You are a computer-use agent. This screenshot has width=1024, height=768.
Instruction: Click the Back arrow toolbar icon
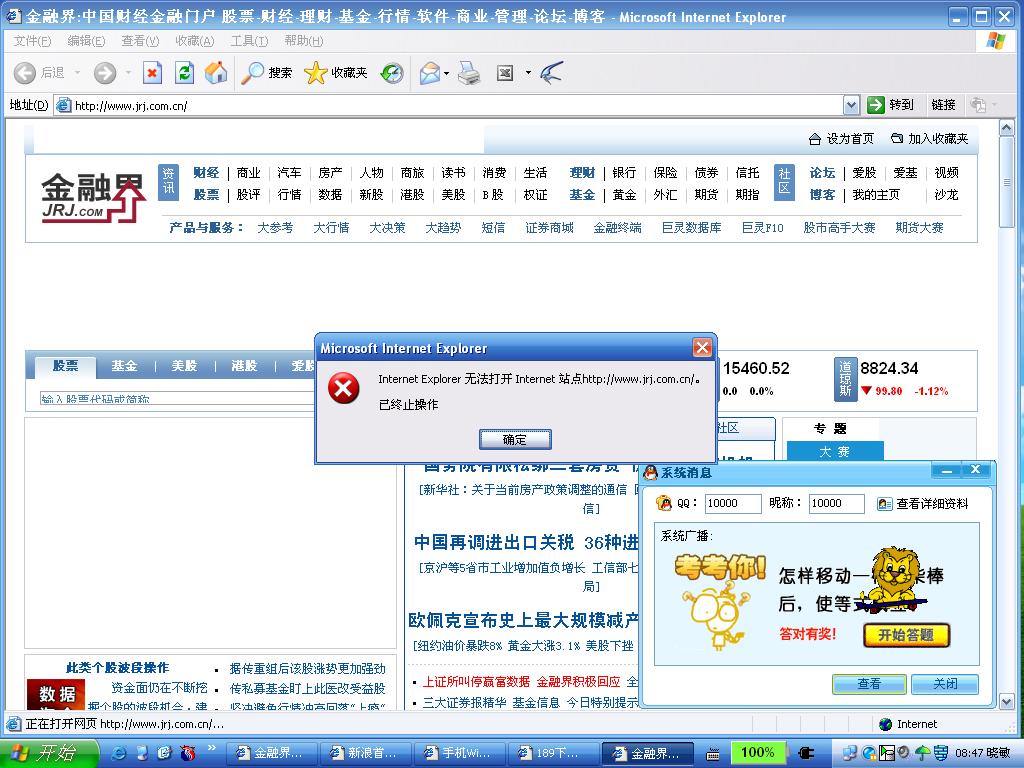25,73
